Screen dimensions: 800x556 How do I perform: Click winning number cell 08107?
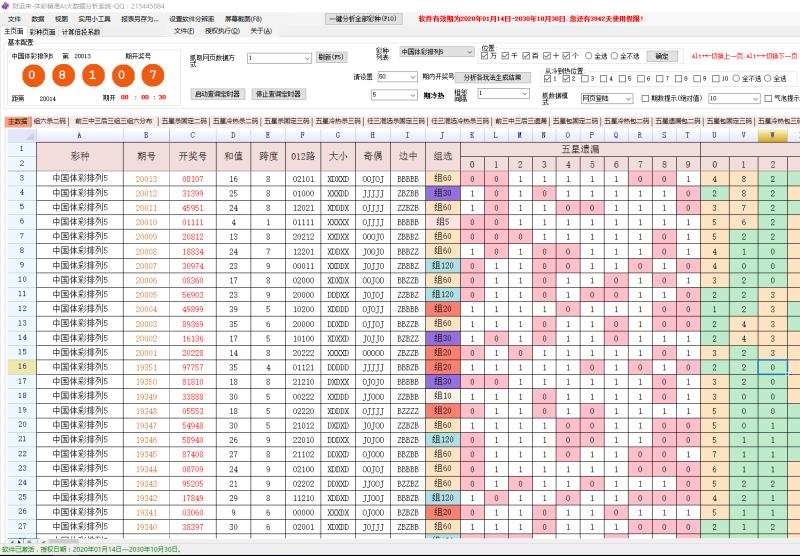pos(192,179)
